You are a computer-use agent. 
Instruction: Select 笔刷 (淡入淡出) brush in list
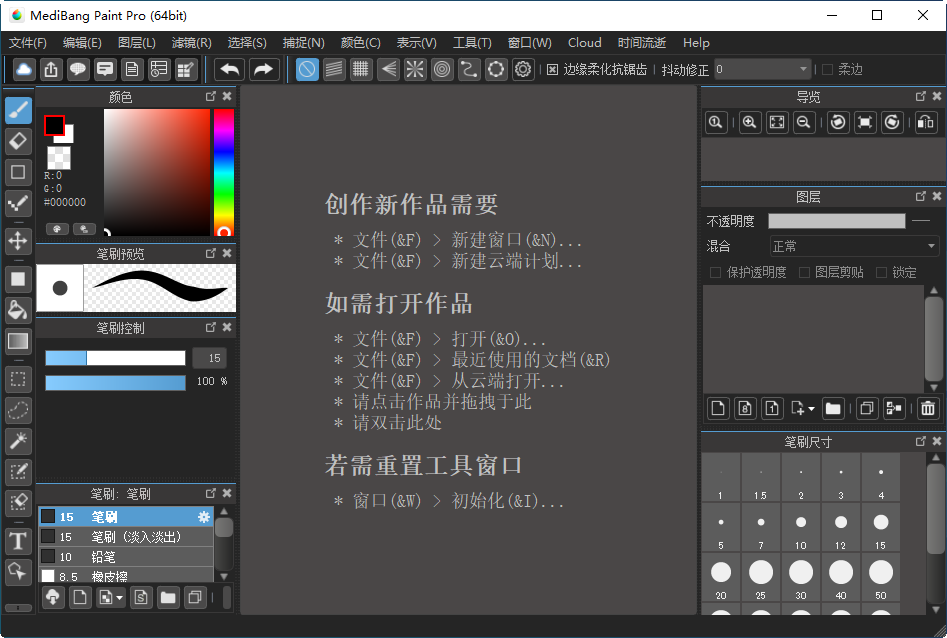tap(126, 536)
